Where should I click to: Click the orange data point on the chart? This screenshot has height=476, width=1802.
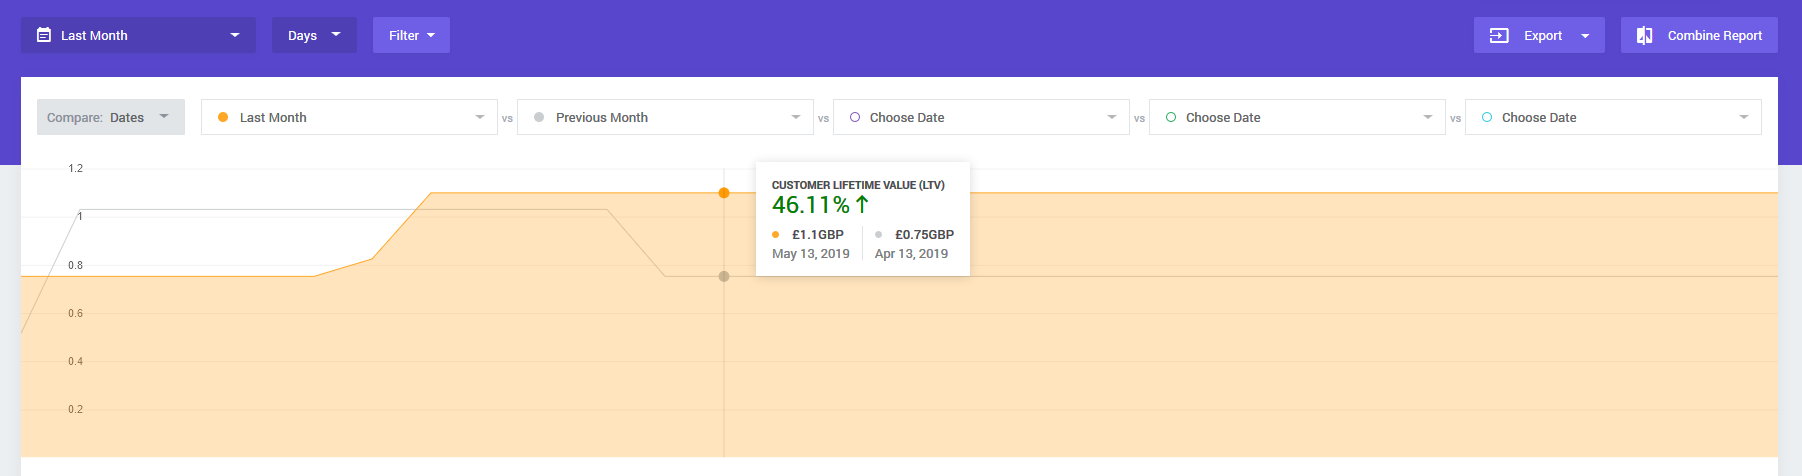[x=724, y=193]
